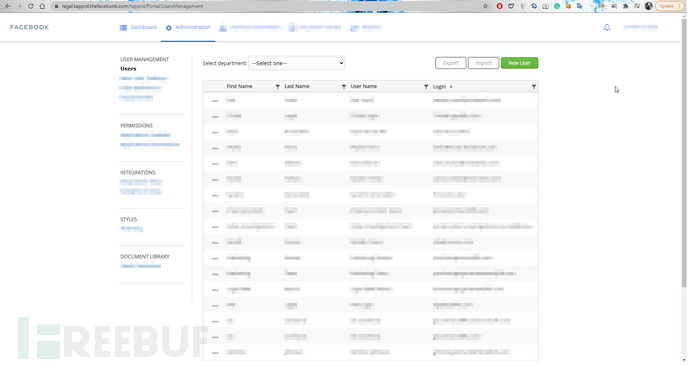Click the First Name column filter icon

tap(278, 87)
